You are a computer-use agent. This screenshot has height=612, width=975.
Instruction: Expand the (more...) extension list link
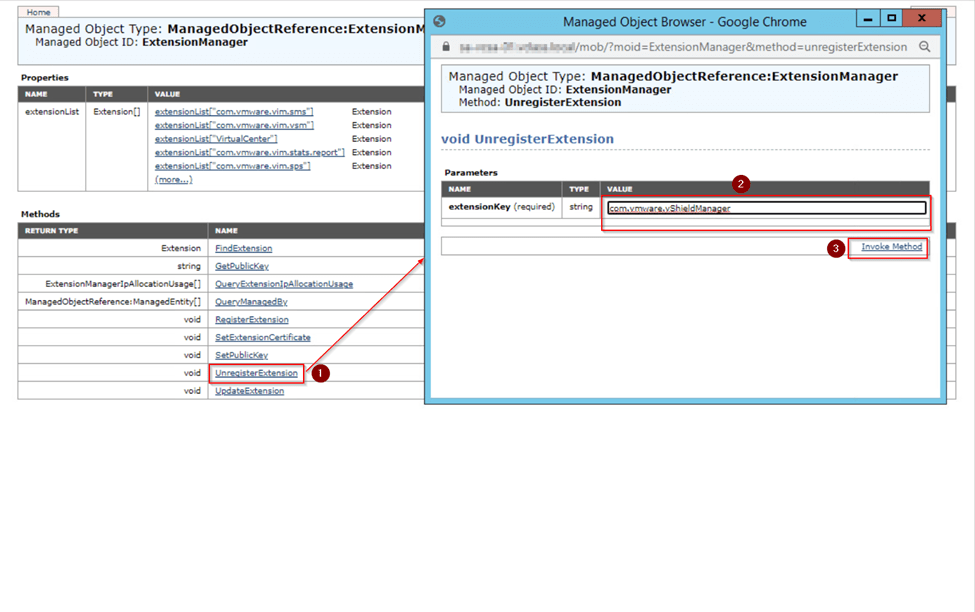[x=173, y=180]
